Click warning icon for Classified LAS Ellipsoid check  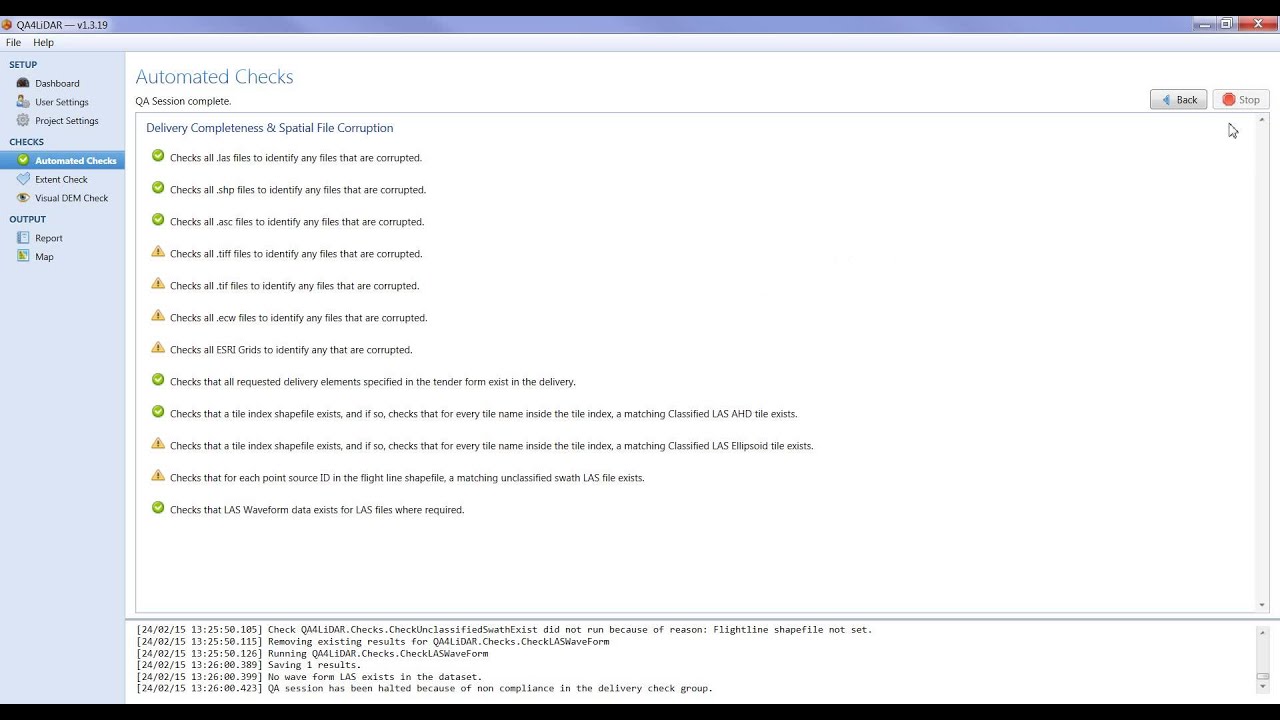pos(158,444)
